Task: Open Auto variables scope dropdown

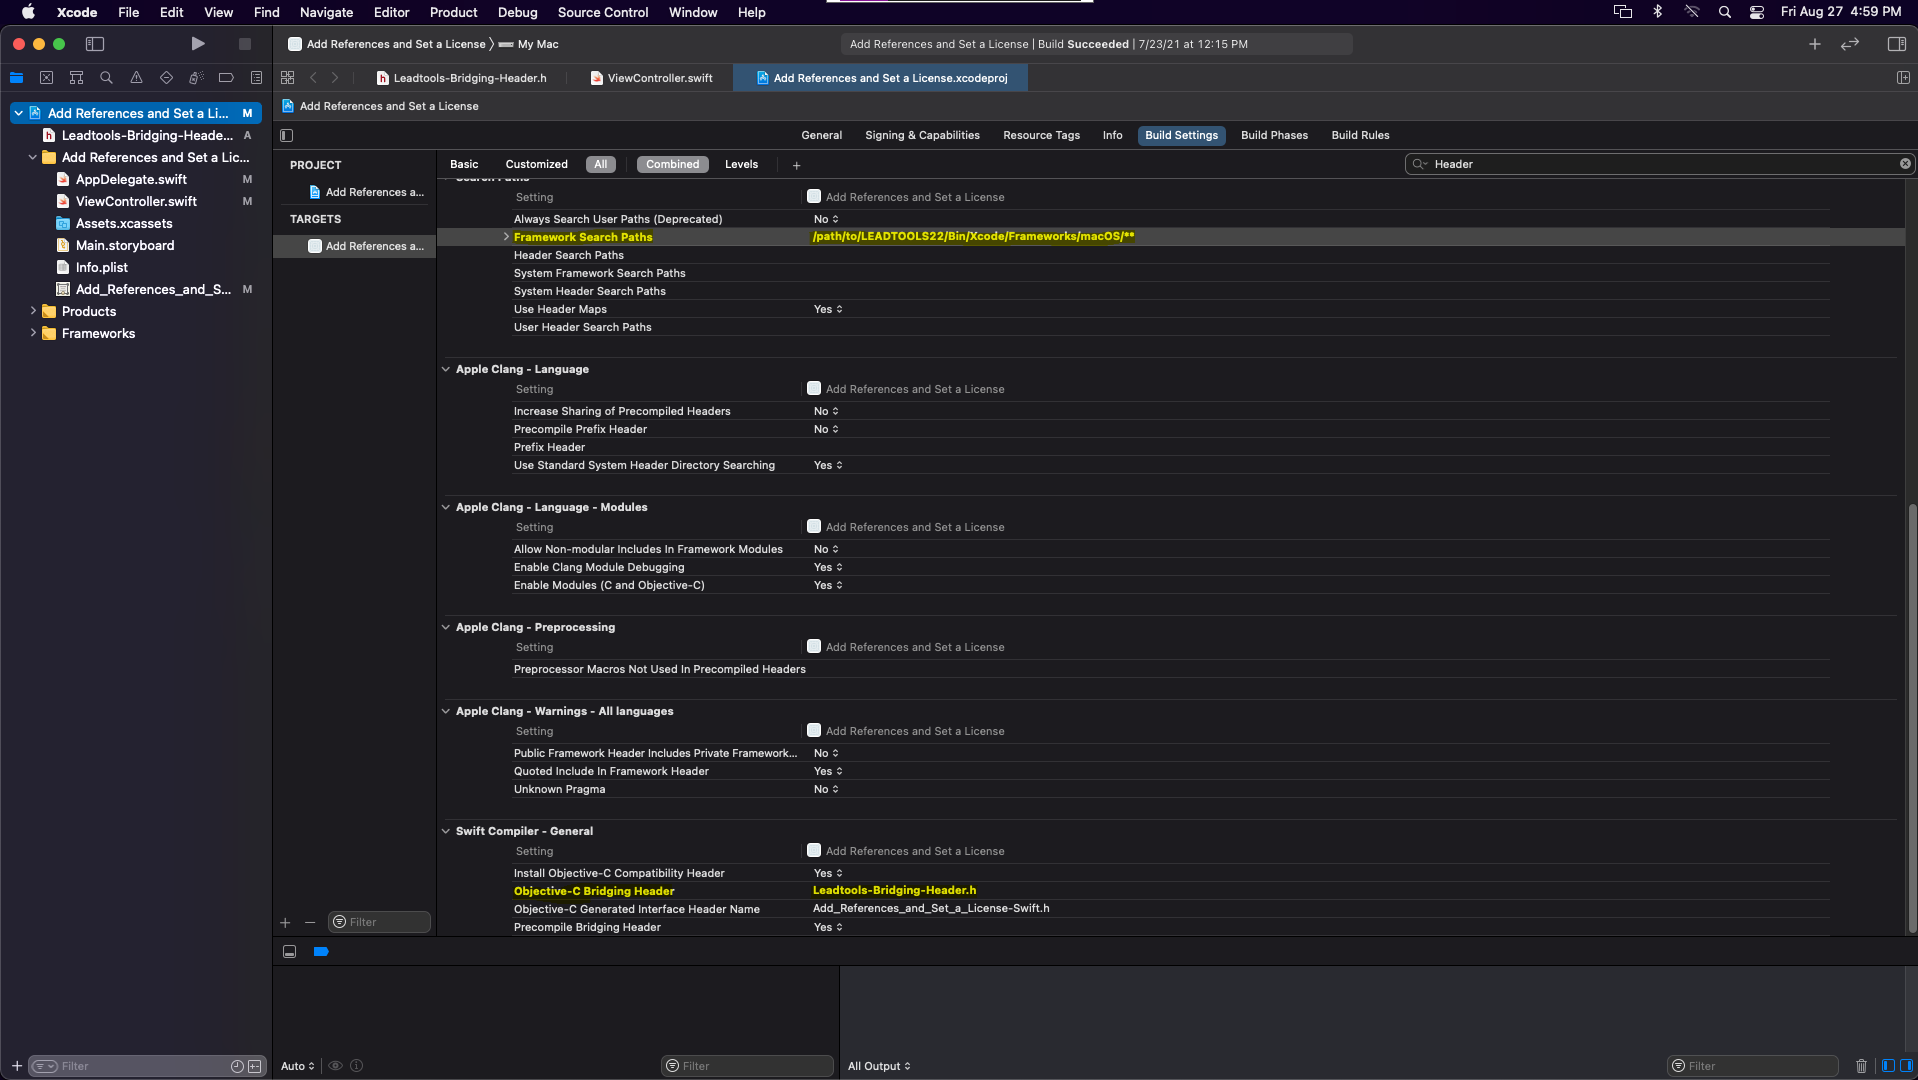Action: point(298,1066)
